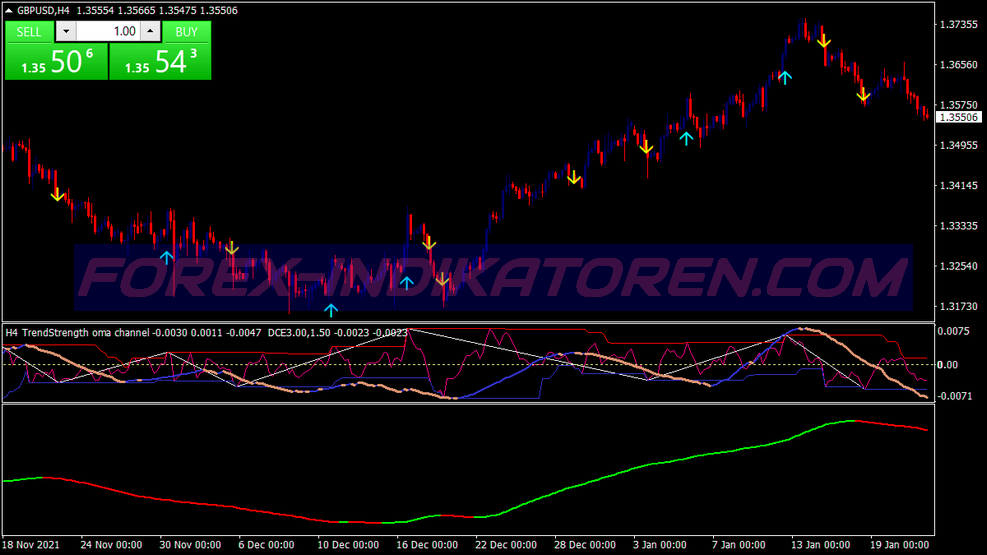
Task: Increase lot volume with the up arrow
Action: pos(150,31)
